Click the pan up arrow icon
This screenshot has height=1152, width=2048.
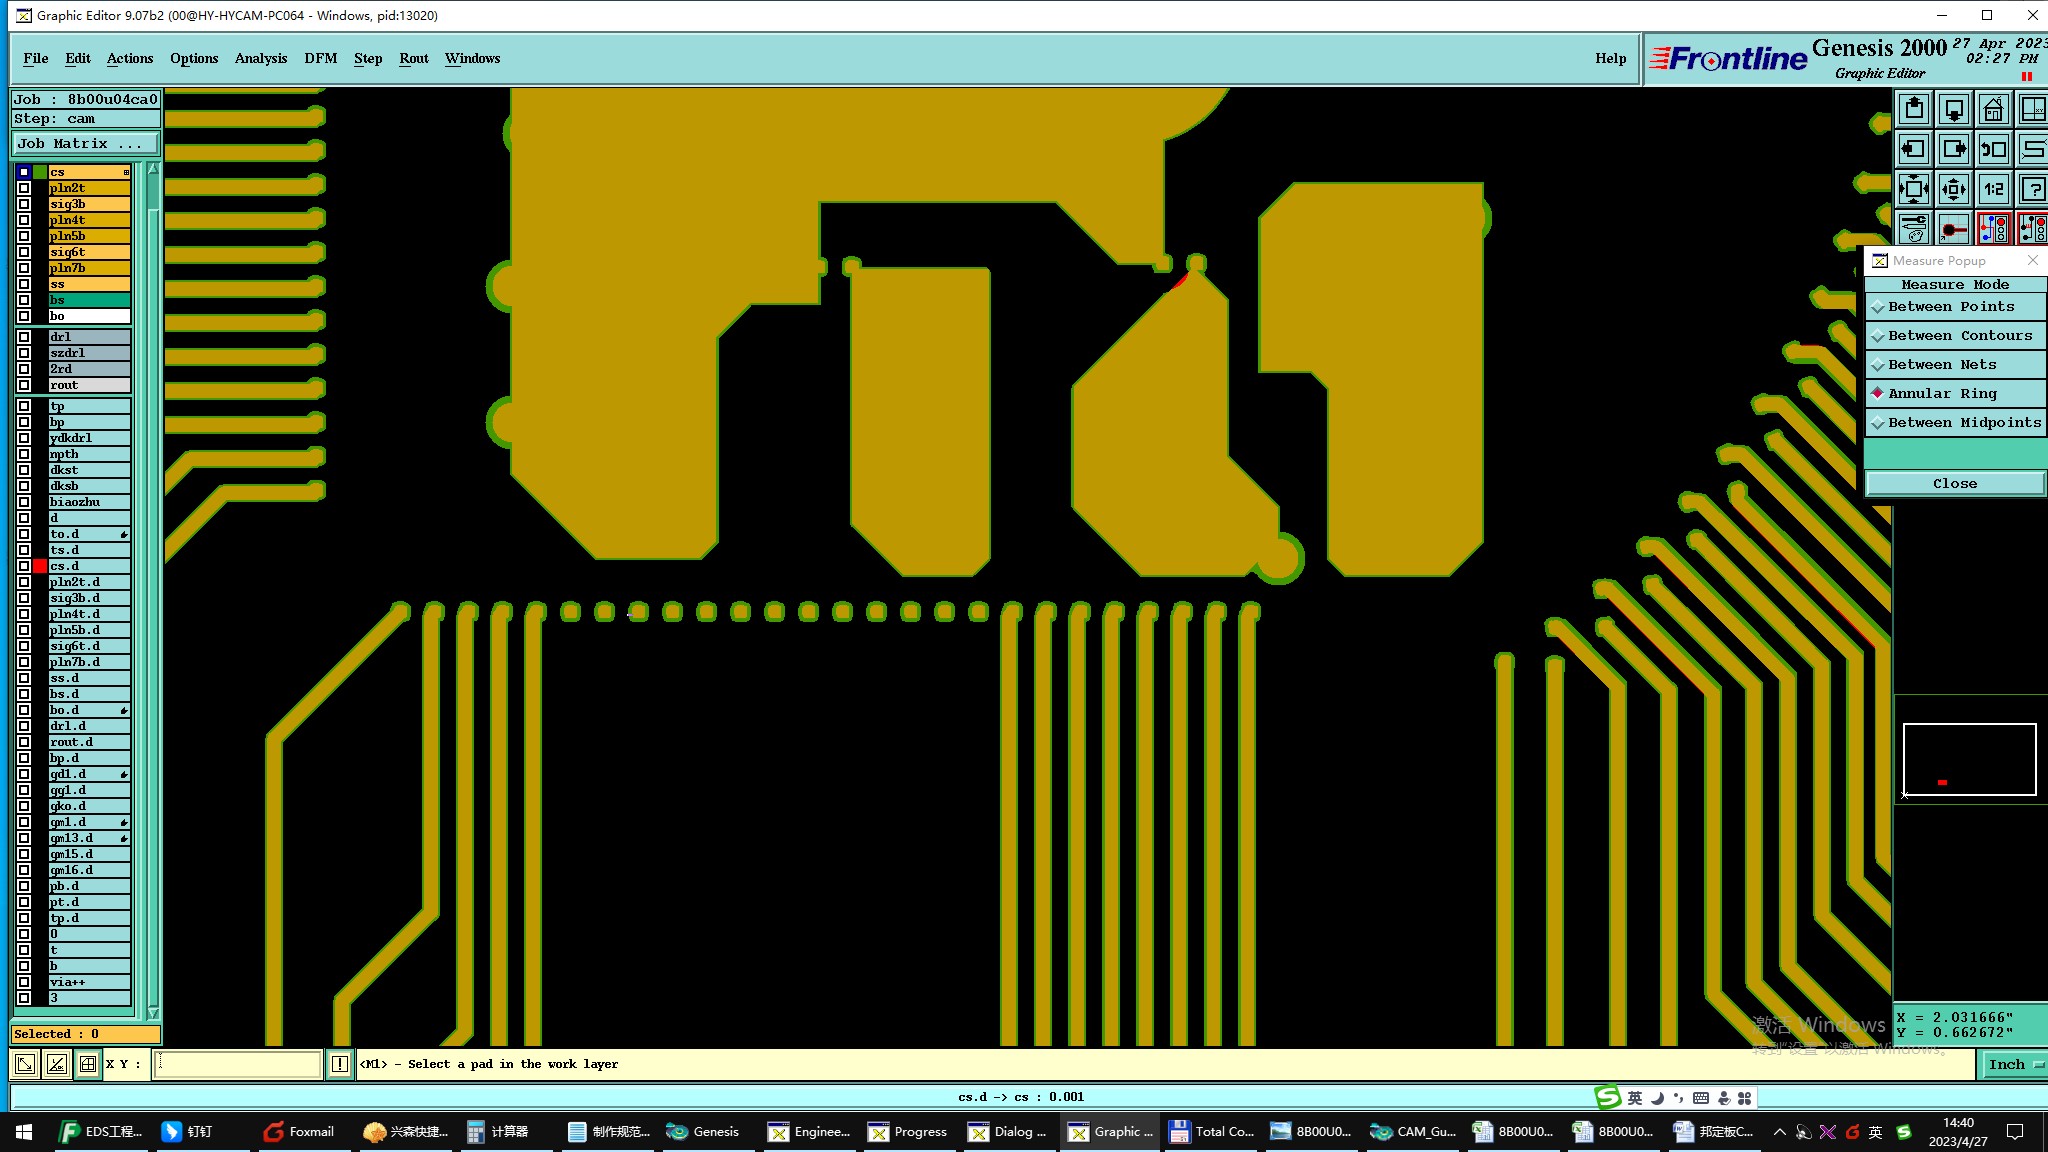1914,109
